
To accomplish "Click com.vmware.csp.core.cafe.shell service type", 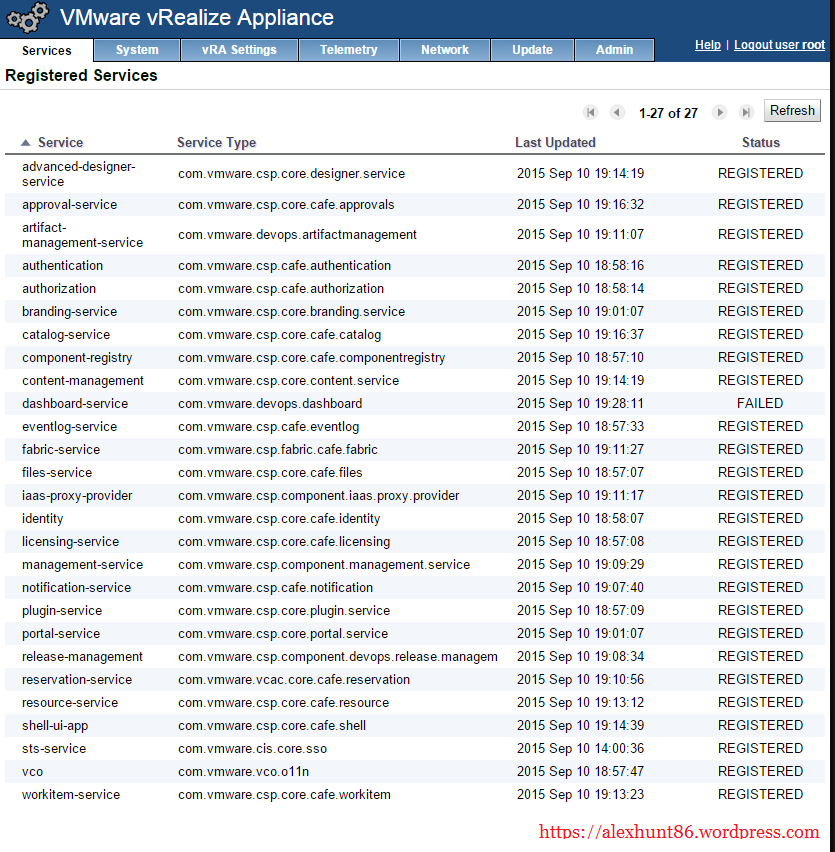I will pyautogui.click(x=272, y=725).
